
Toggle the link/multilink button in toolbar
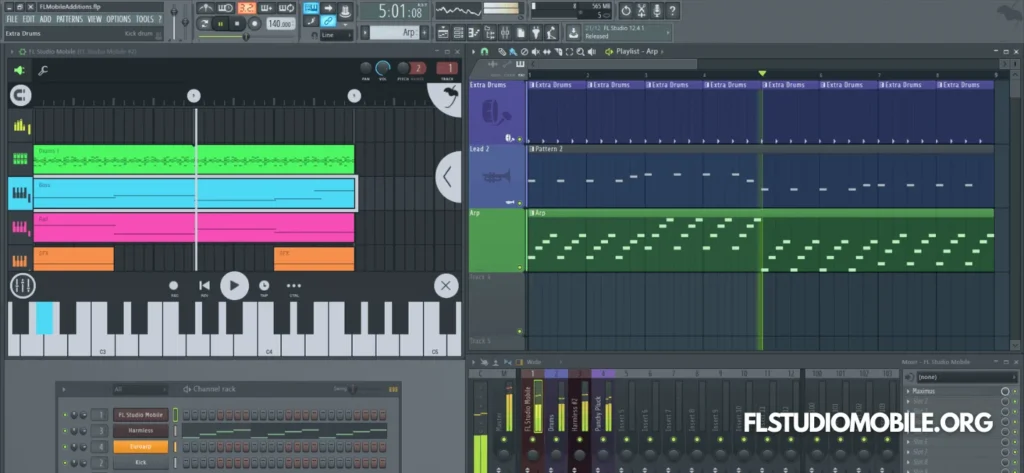(x=328, y=22)
